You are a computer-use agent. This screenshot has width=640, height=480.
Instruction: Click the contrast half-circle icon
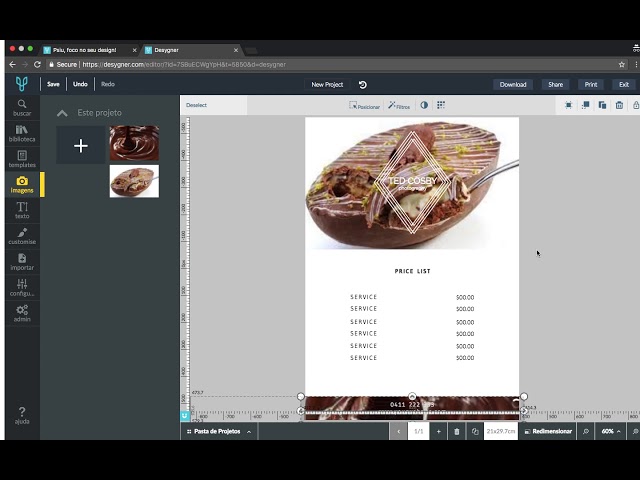pos(424,105)
